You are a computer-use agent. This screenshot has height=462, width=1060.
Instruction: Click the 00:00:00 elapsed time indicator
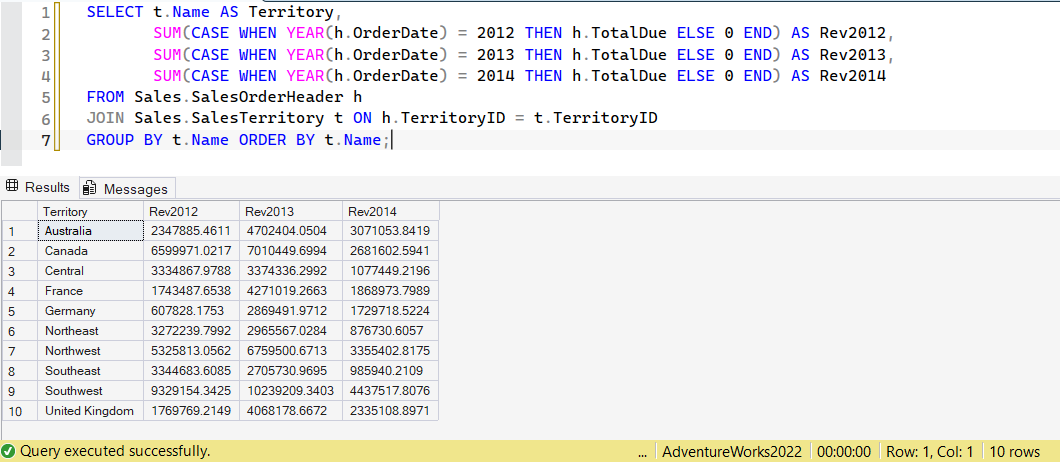(843, 451)
